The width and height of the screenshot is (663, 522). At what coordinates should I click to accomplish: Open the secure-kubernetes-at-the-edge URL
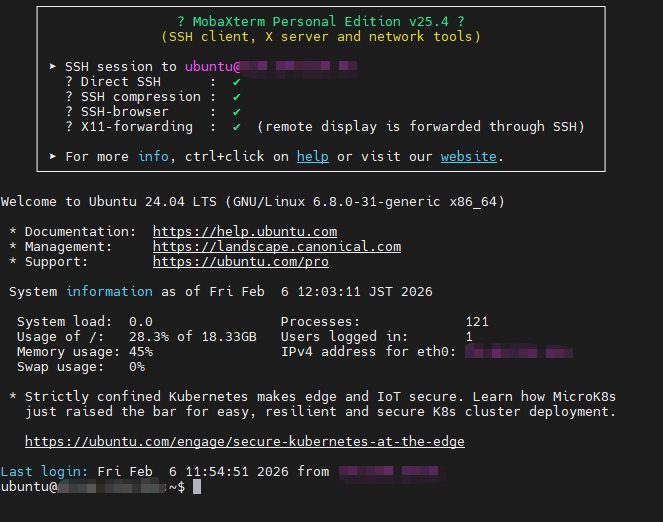pyautogui.click(x=244, y=442)
